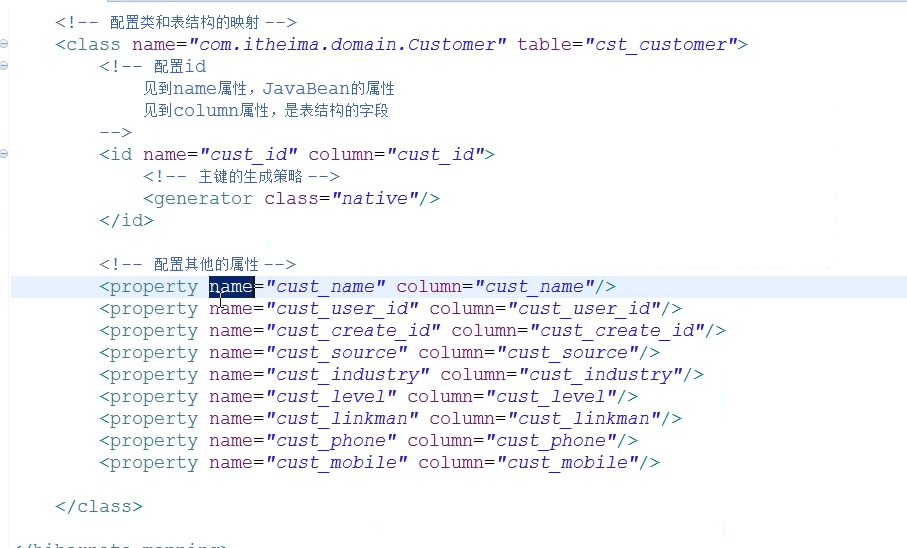
Task: Click the column value "cust_create_id"
Action: tap(617, 330)
